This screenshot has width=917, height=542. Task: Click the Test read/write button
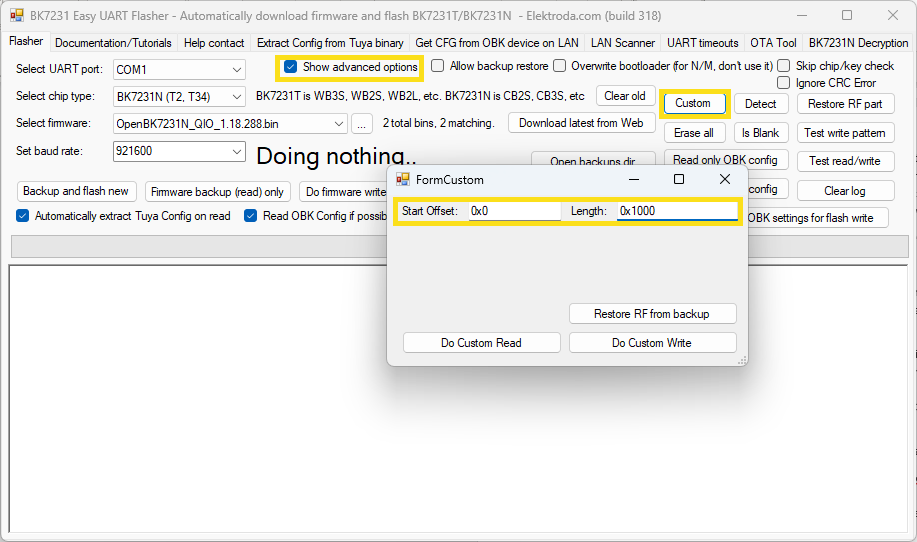[845, 161]
